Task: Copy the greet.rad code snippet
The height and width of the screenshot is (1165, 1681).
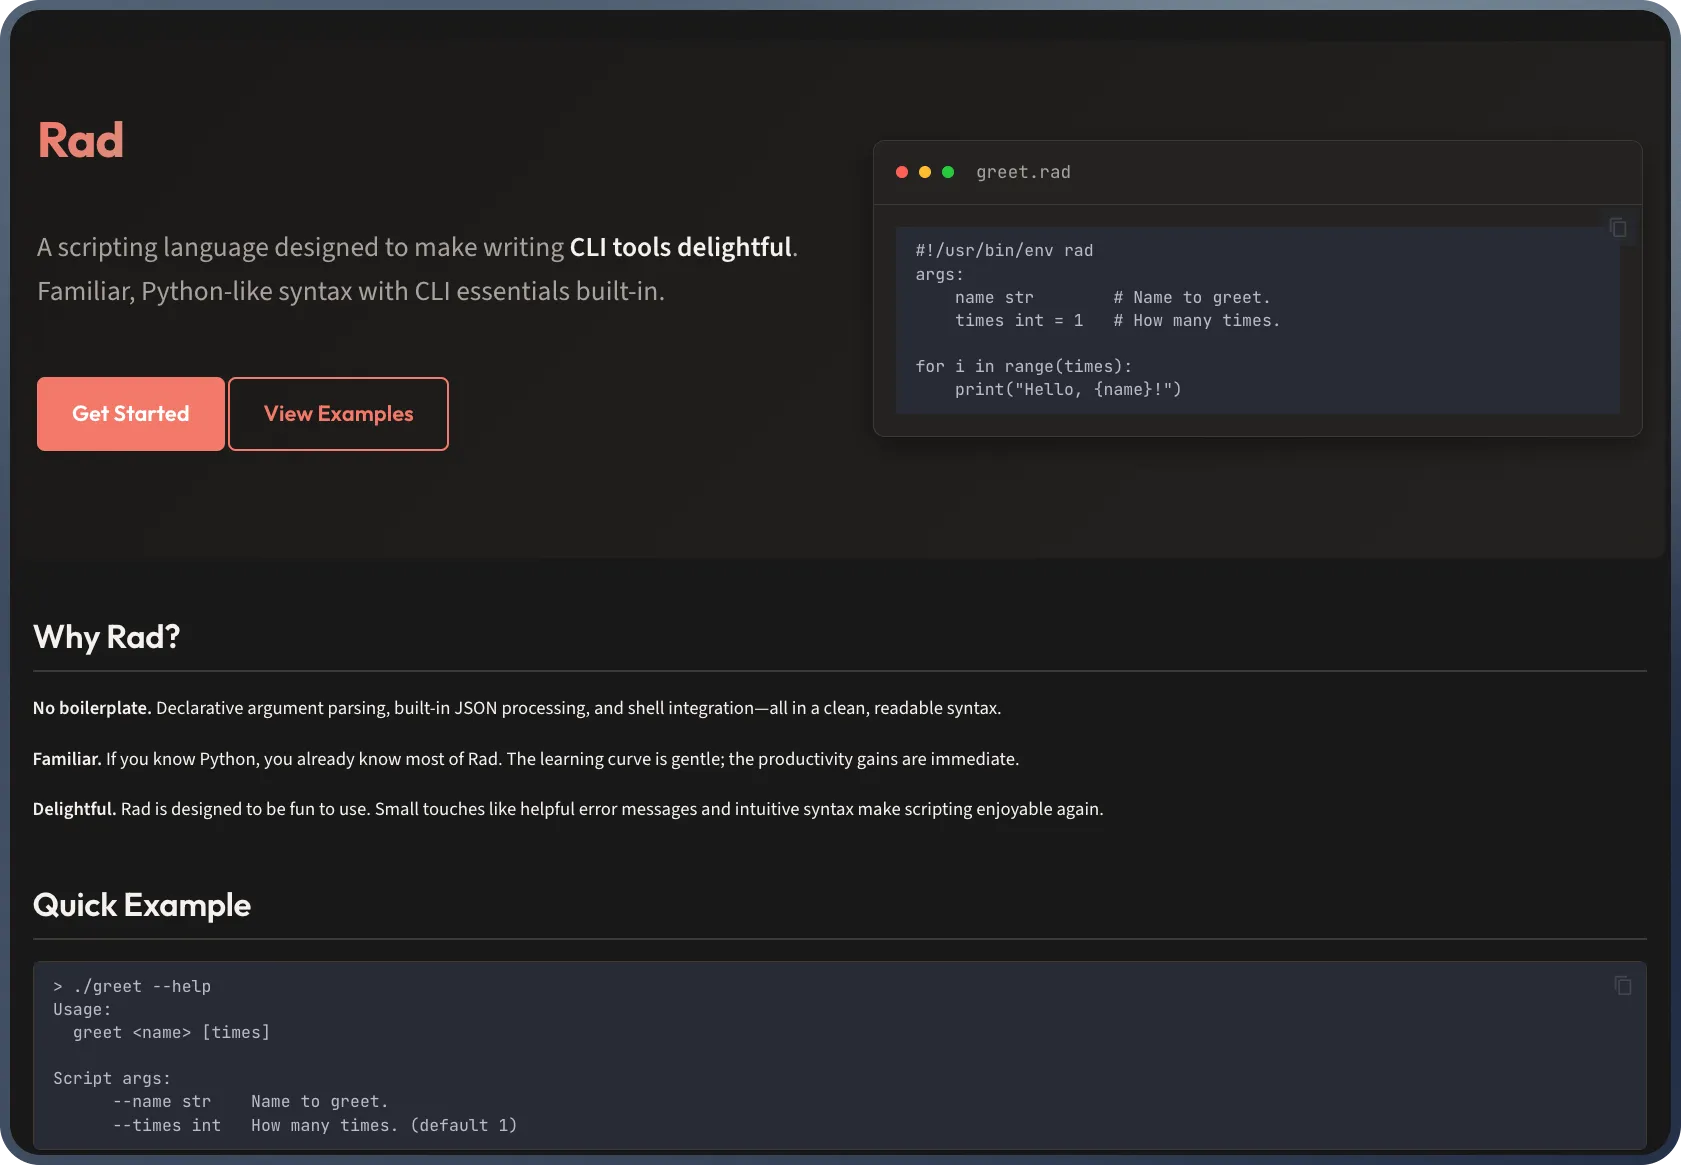Action: click(x=1617, y=228)
